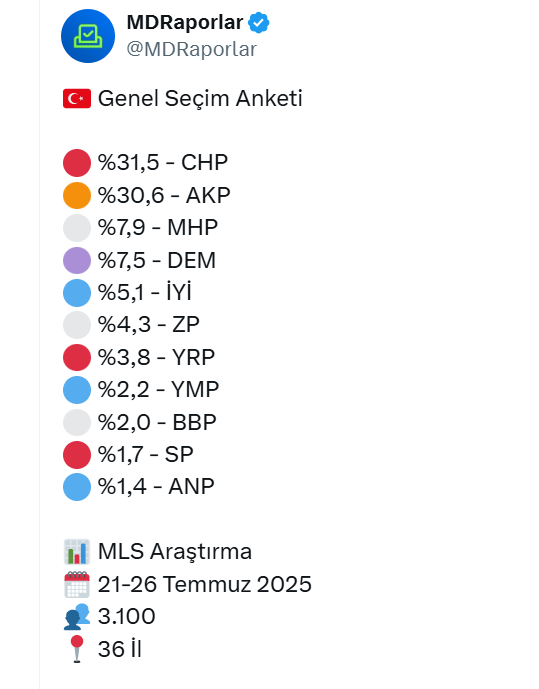Click the red circle beside CHP
The width and height of the screenshot is (539, 689).
[x=77, y=163]
